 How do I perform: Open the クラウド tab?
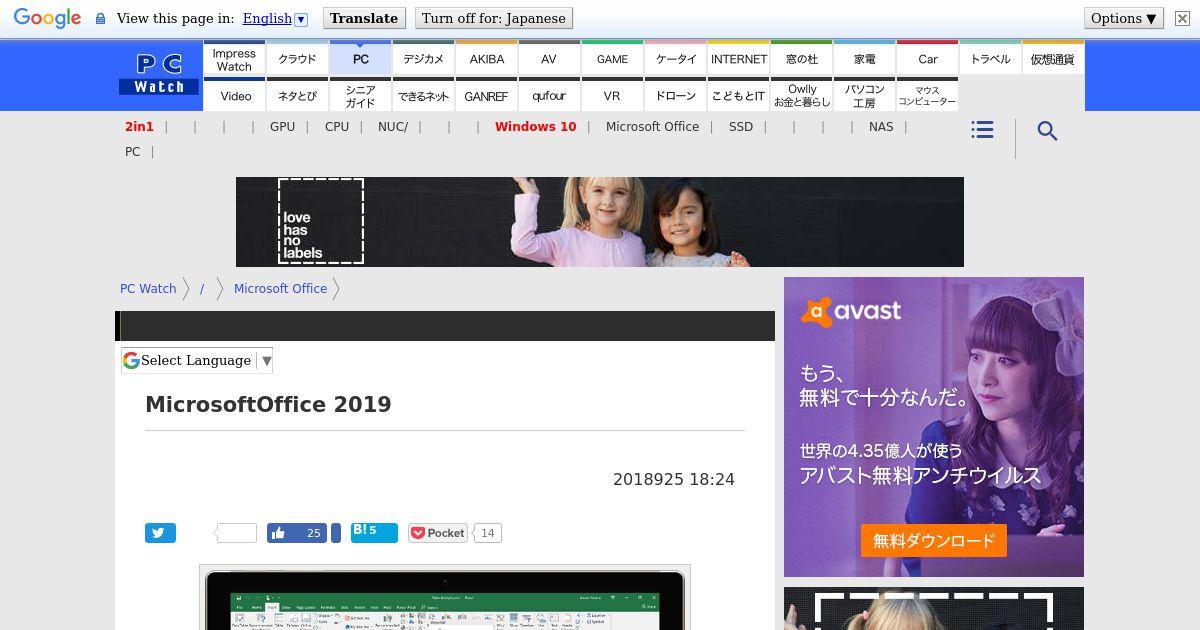297,60
